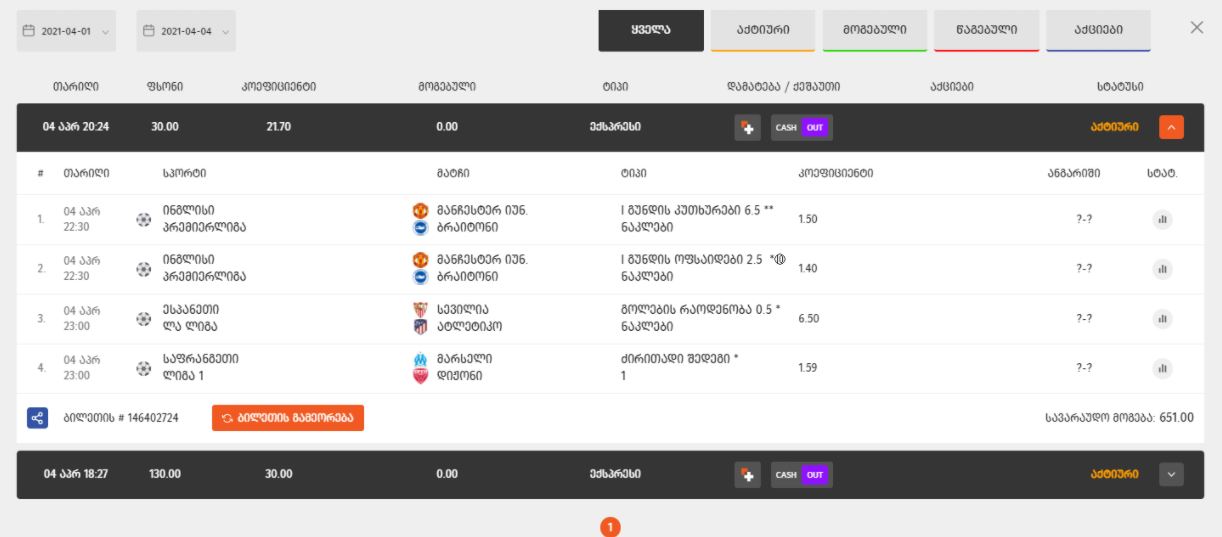
Task: Click the football icon in ესპანეთი row
Action: (144, 318)
